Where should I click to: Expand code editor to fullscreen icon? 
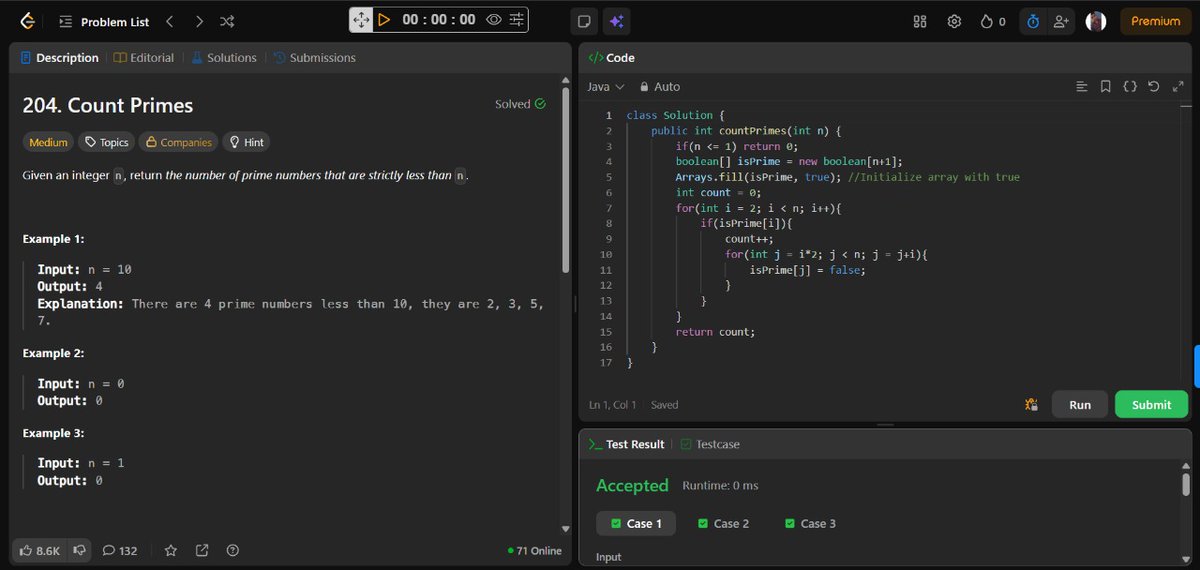pyautogui.click(x=1178, y=87)
